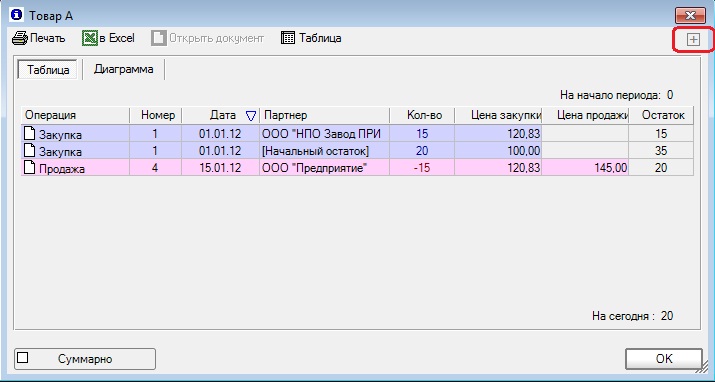Click the 15.01.12 date cell
This screenshot has height=382, width=715.
coord(220,168)
